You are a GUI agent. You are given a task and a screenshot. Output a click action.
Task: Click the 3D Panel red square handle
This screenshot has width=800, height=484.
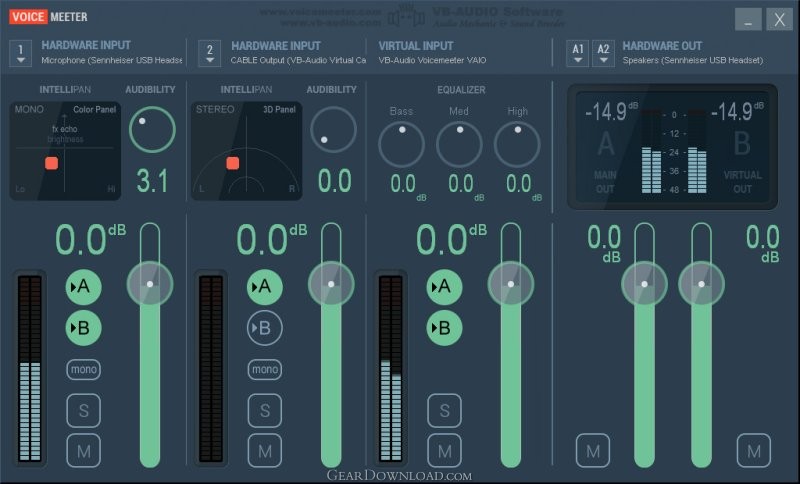[x=233, y=163]
